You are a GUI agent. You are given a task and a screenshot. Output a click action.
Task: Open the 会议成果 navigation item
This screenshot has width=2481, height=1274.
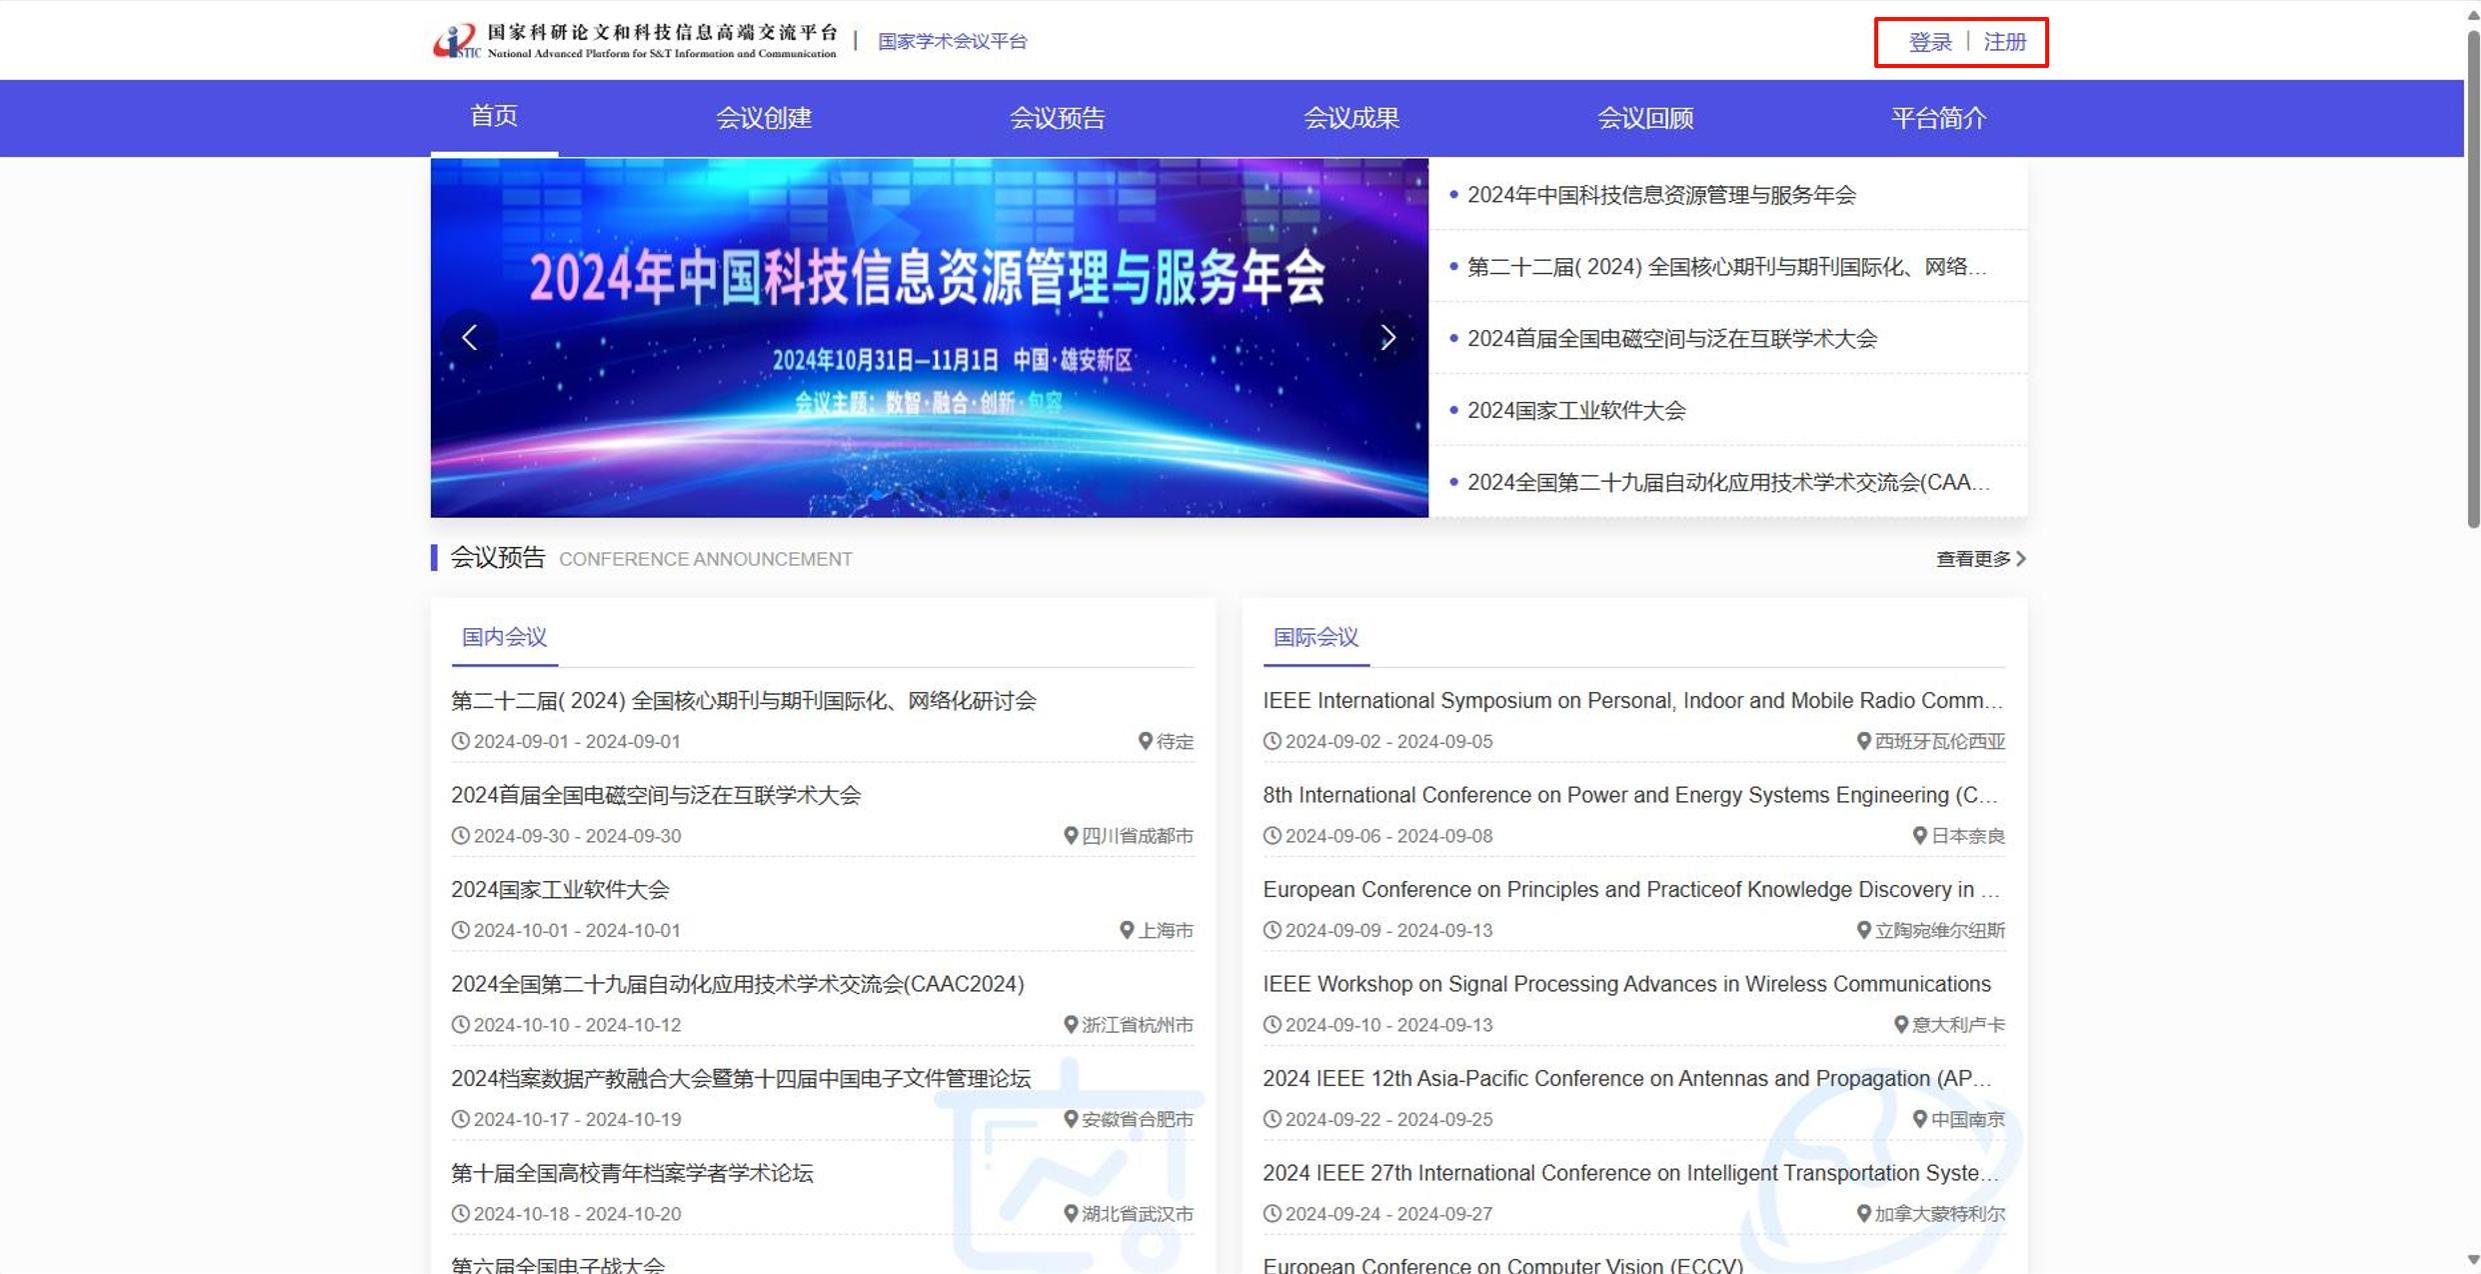1351,118
